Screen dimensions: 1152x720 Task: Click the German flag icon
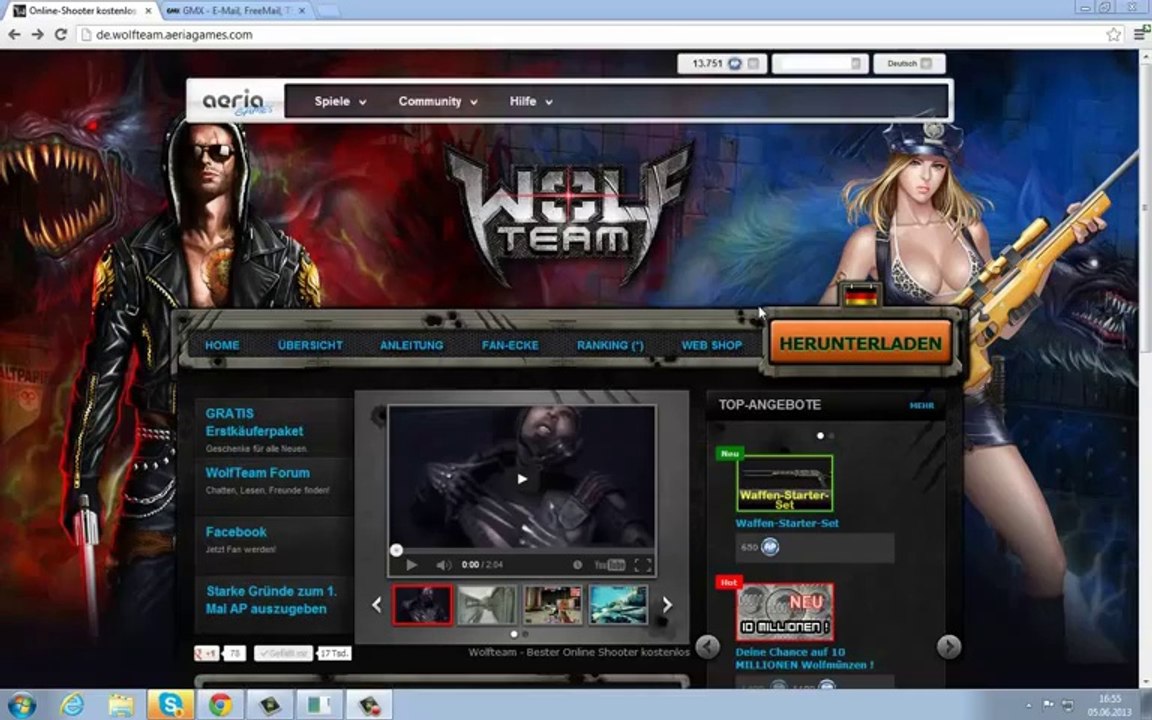(x=860, y=296)
